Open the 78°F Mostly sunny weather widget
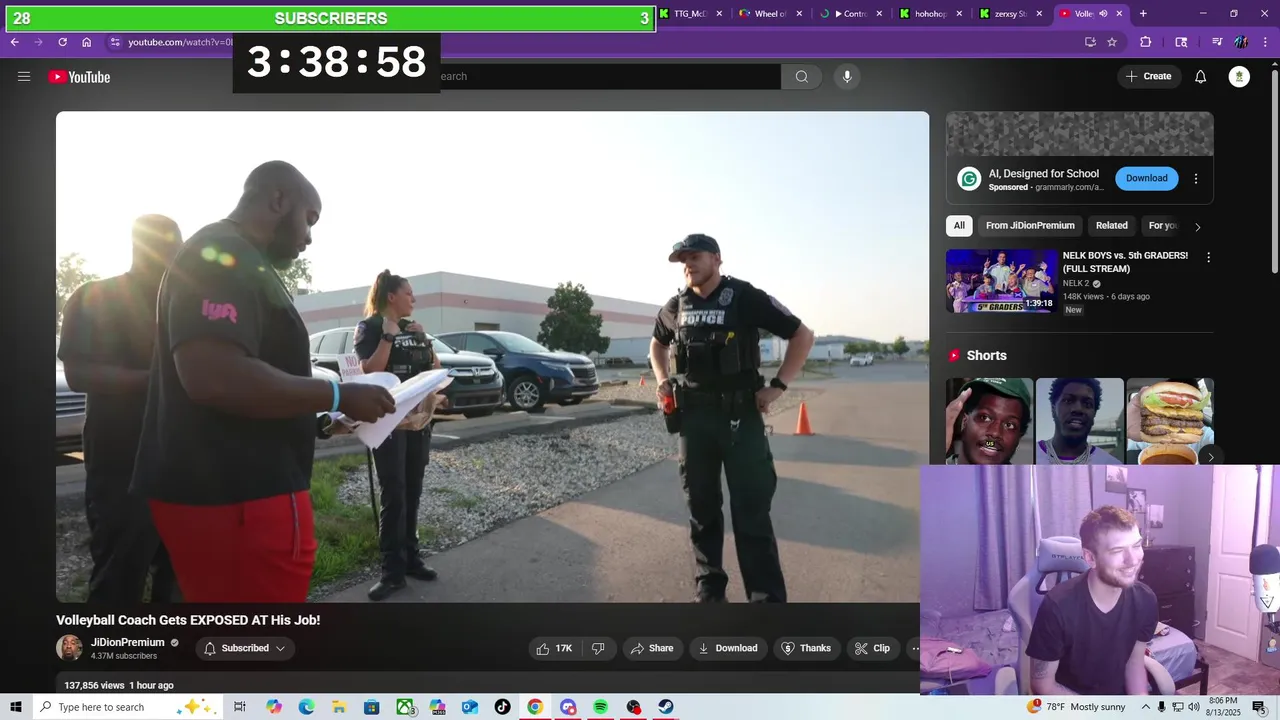The width and height of the screenshot is (1280, 720). tap(1078, 707)
